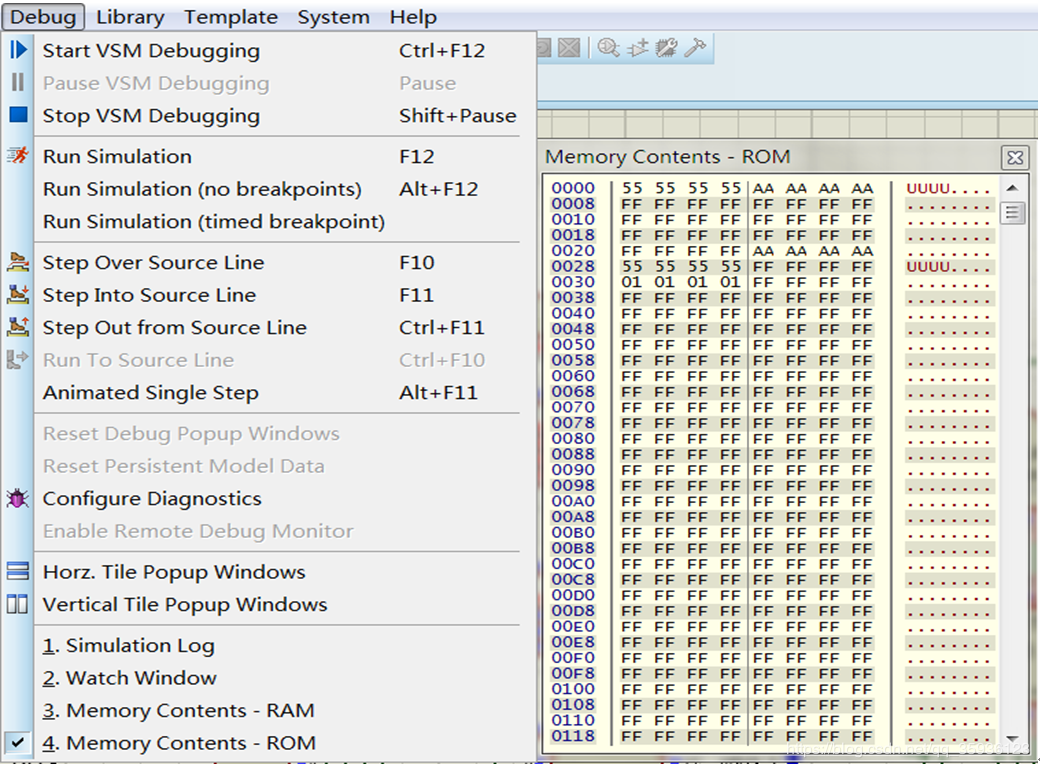Click the magnifier icon in the toolbar
The image size is (1040, 768).
(x=608, y=47)
